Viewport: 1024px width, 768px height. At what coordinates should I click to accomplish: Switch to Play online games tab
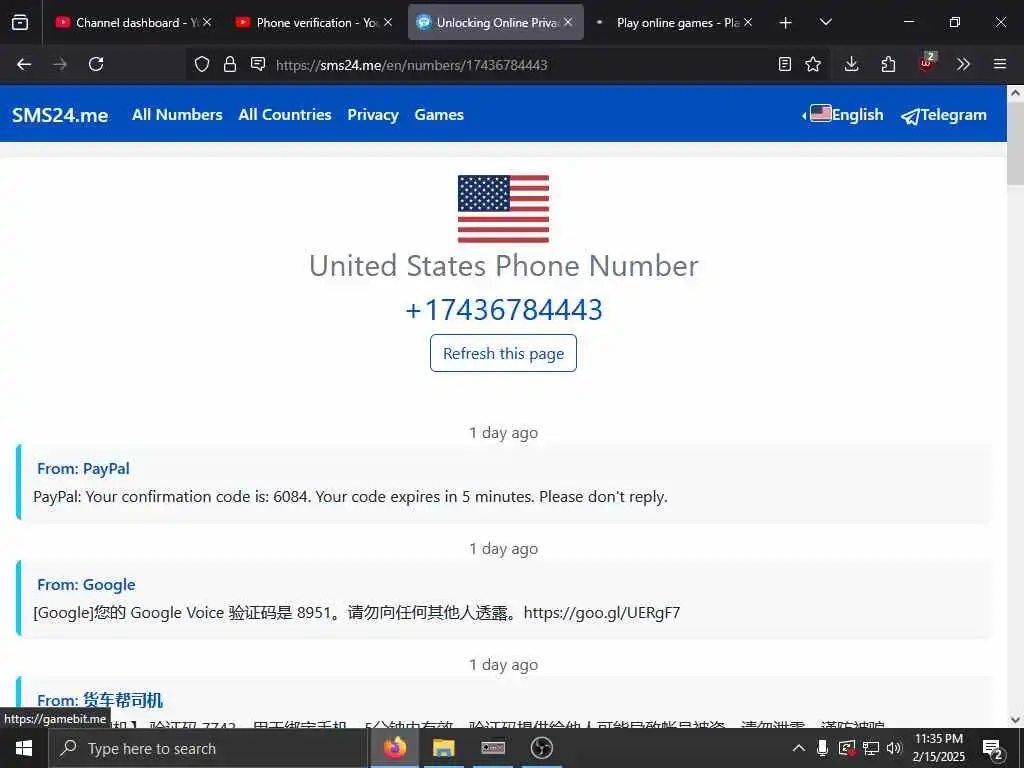[x=676, y=23]
